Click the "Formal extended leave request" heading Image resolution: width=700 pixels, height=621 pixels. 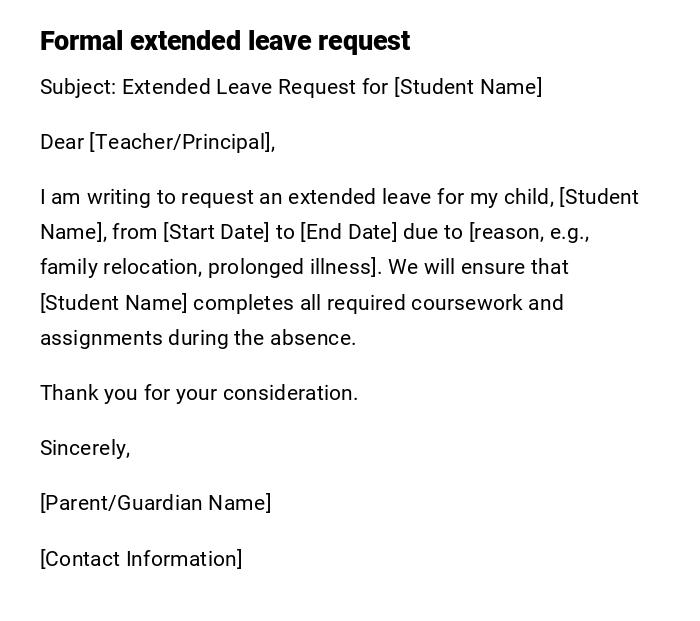225,41
